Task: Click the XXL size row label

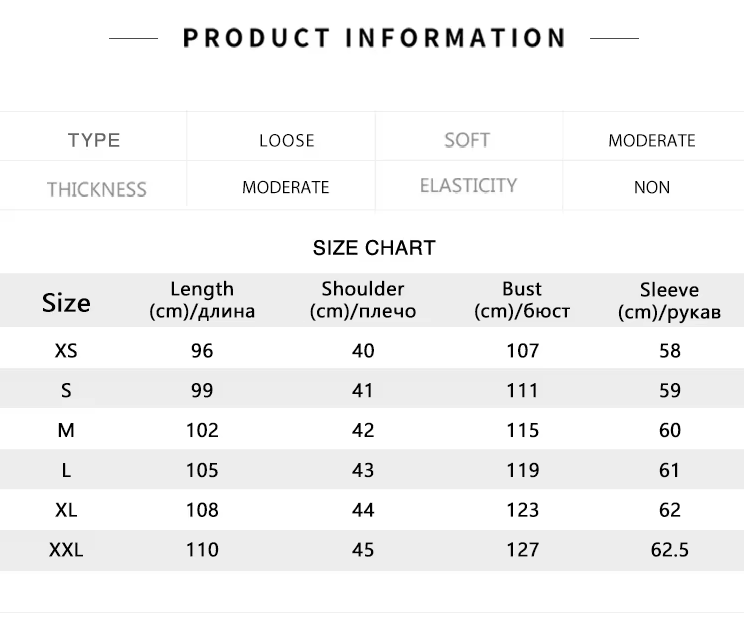Action: [66, 550]
